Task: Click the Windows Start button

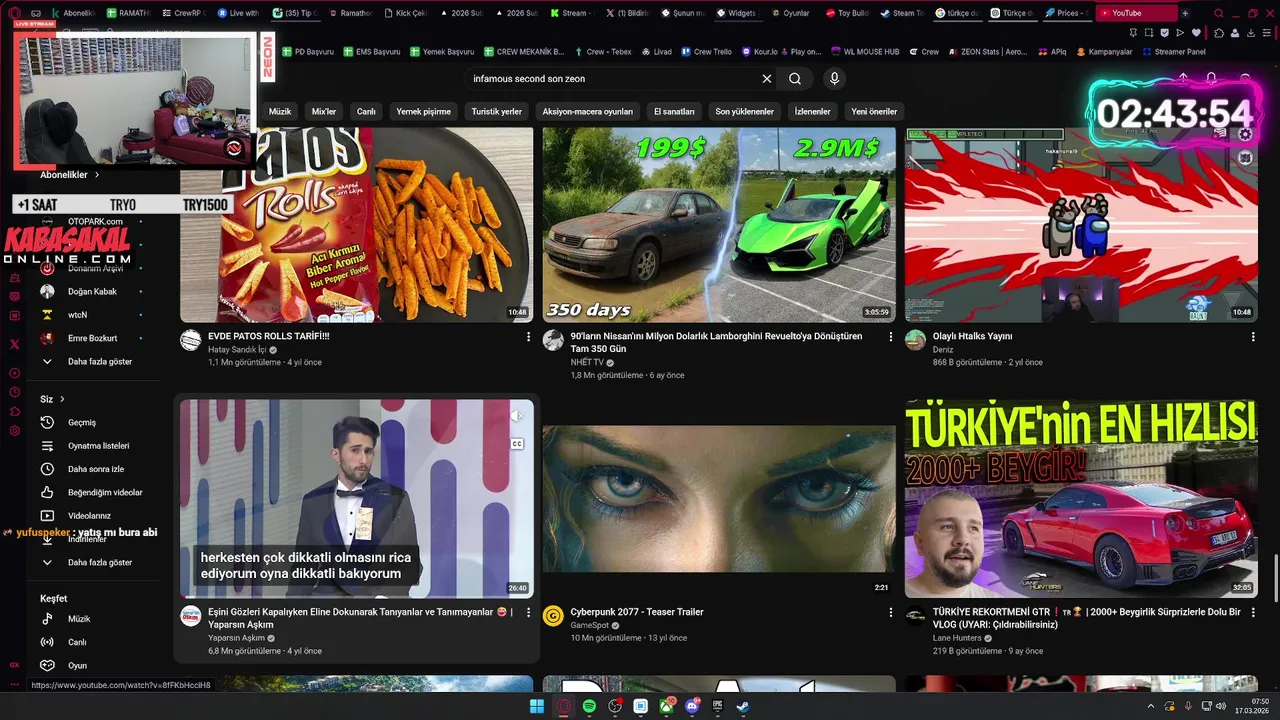Action: tap(537, 706)
